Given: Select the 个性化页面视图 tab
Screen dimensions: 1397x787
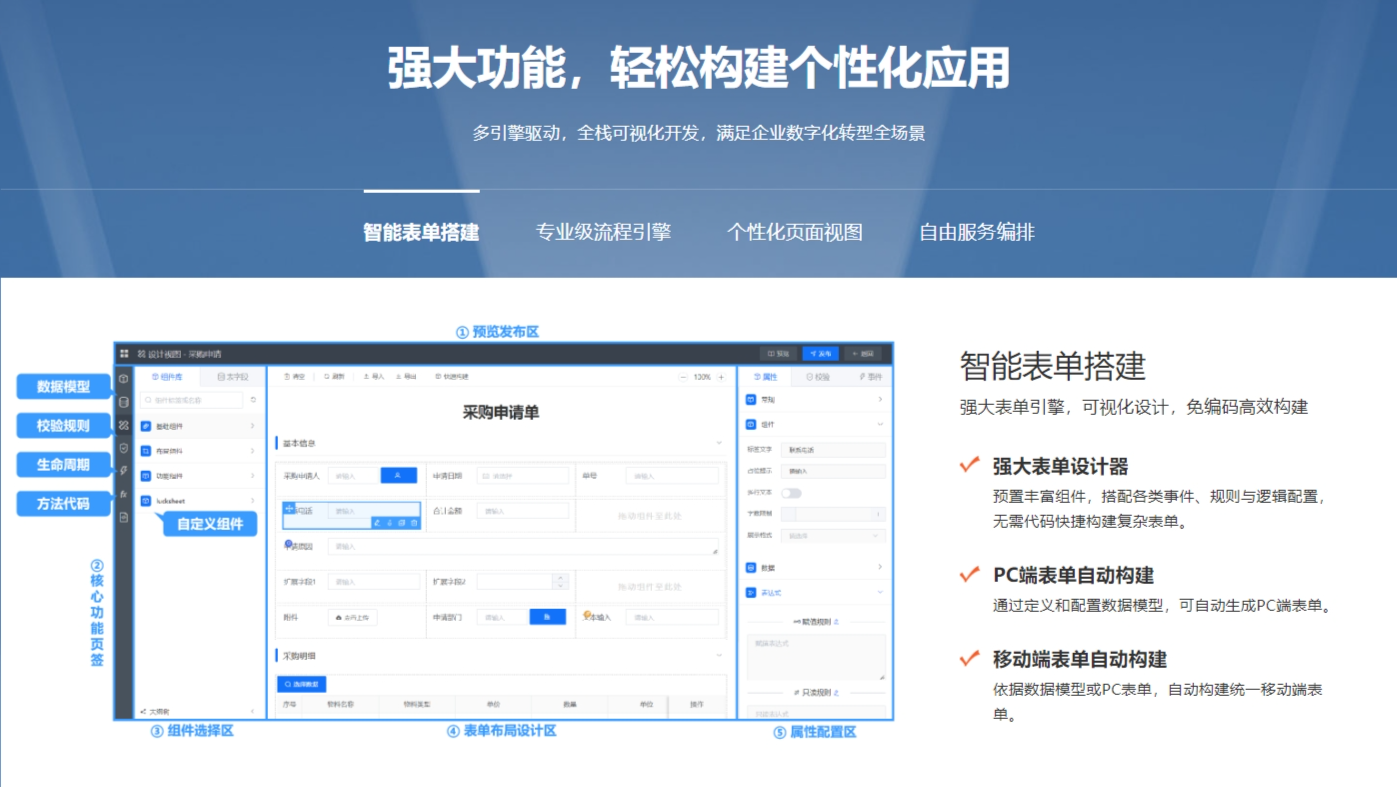Looking at the screenshot, I should pyautogui.click(x=794, y=233).
